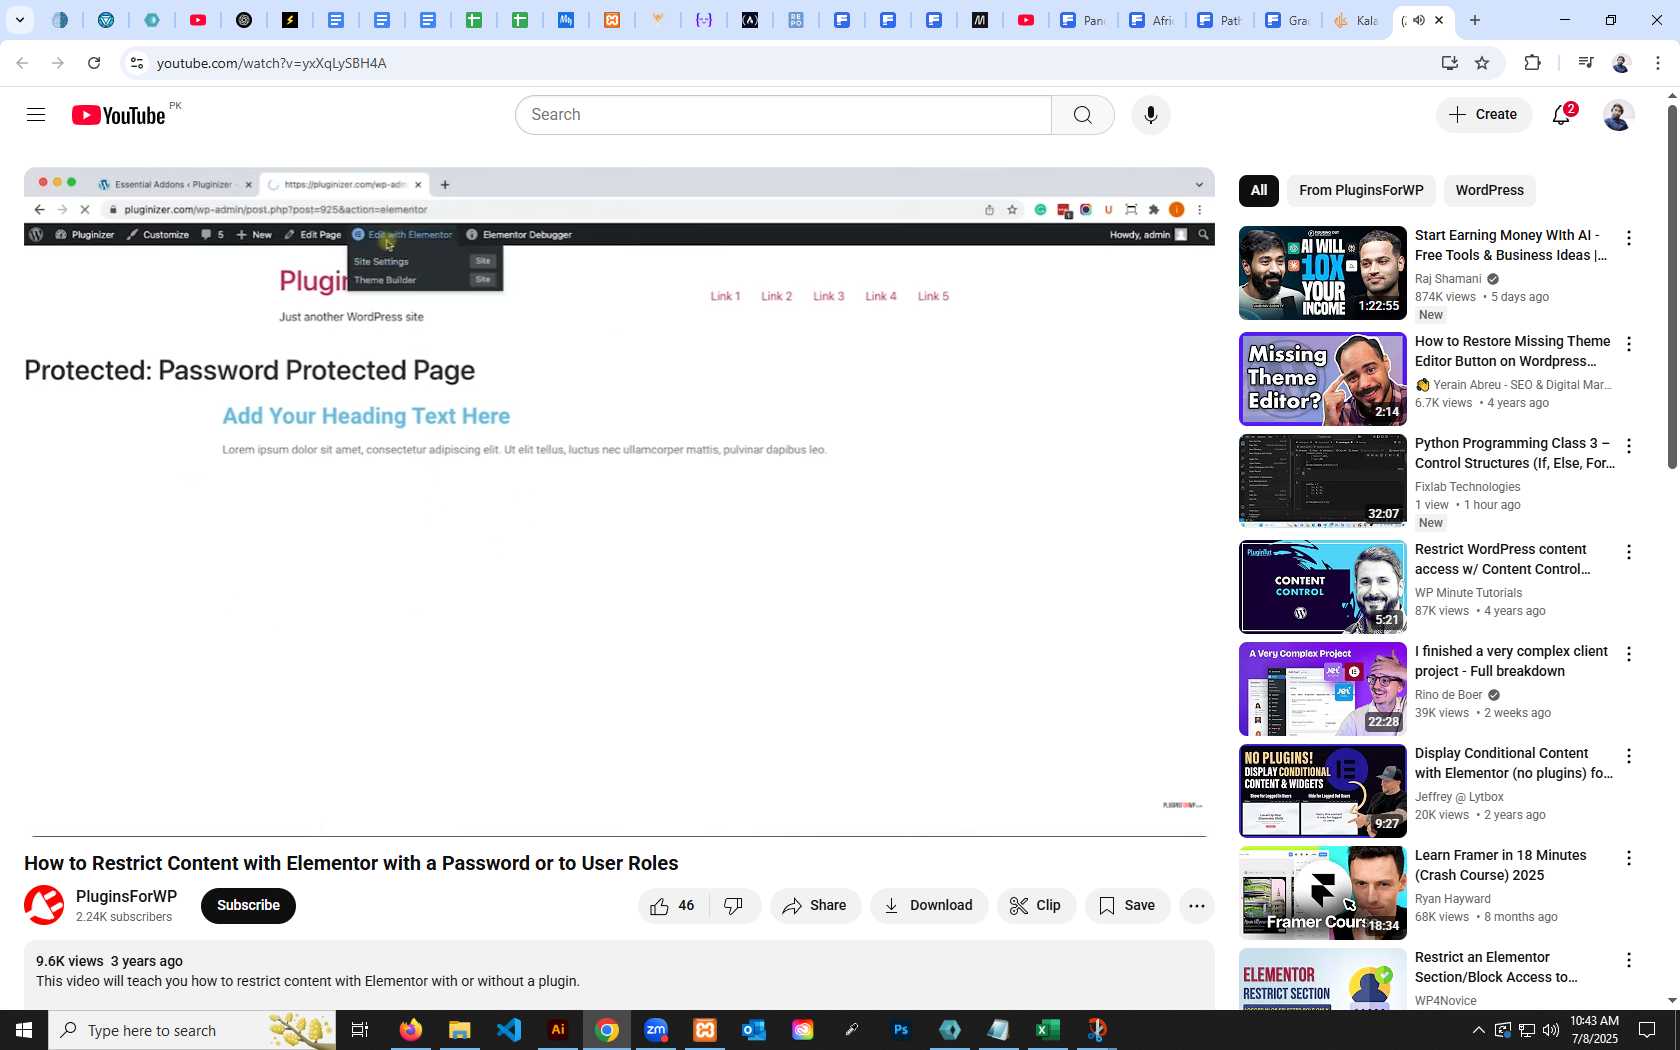Click the Create button
Viewport: 1680px width, 1050px height.
pos(1485,115)
